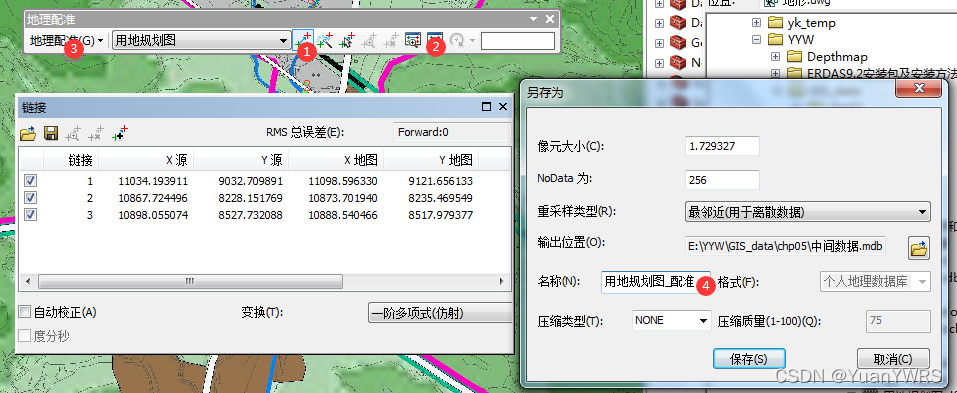Viewport: 957px width, 393px height.
Task: Click the Y 源 column header
Action: (x=241, y=160)
